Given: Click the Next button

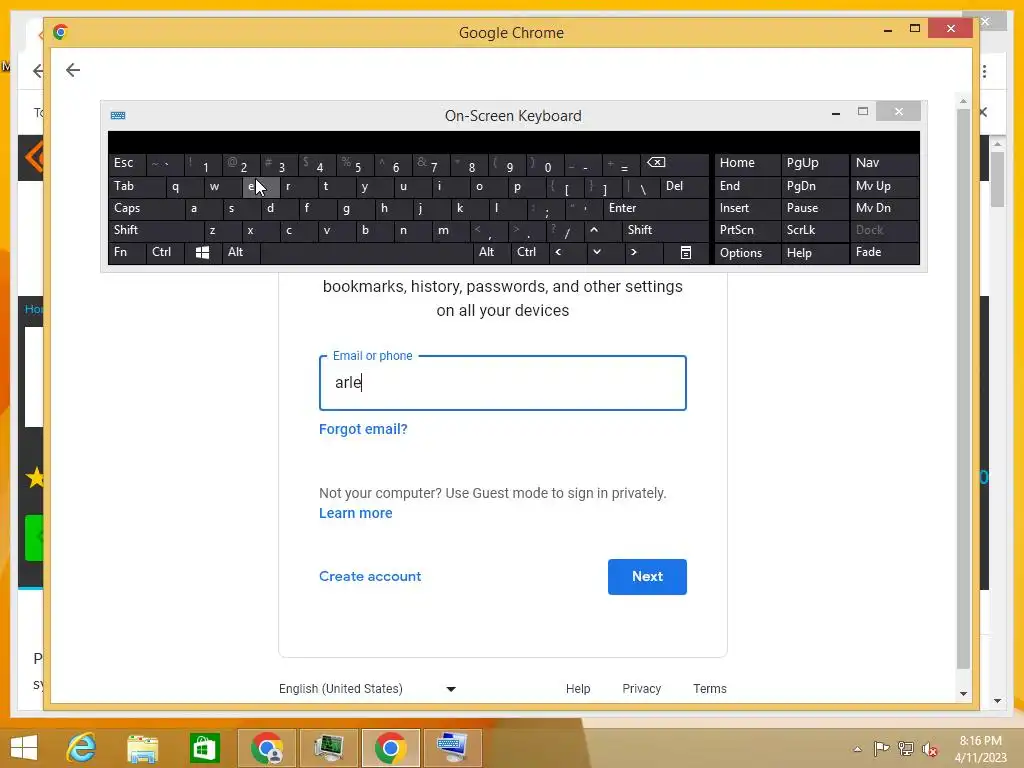Looking at the screenshot, I should [647, 577].
